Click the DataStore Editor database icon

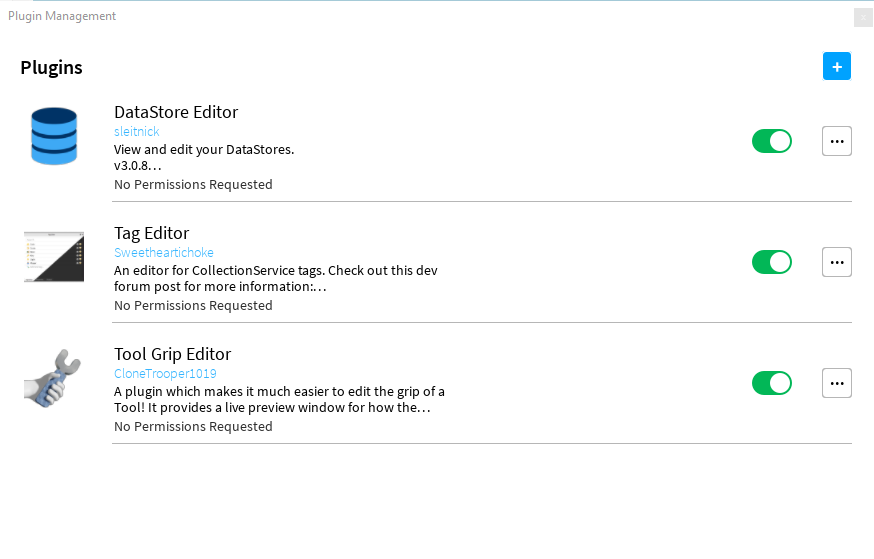coord(54,136)
